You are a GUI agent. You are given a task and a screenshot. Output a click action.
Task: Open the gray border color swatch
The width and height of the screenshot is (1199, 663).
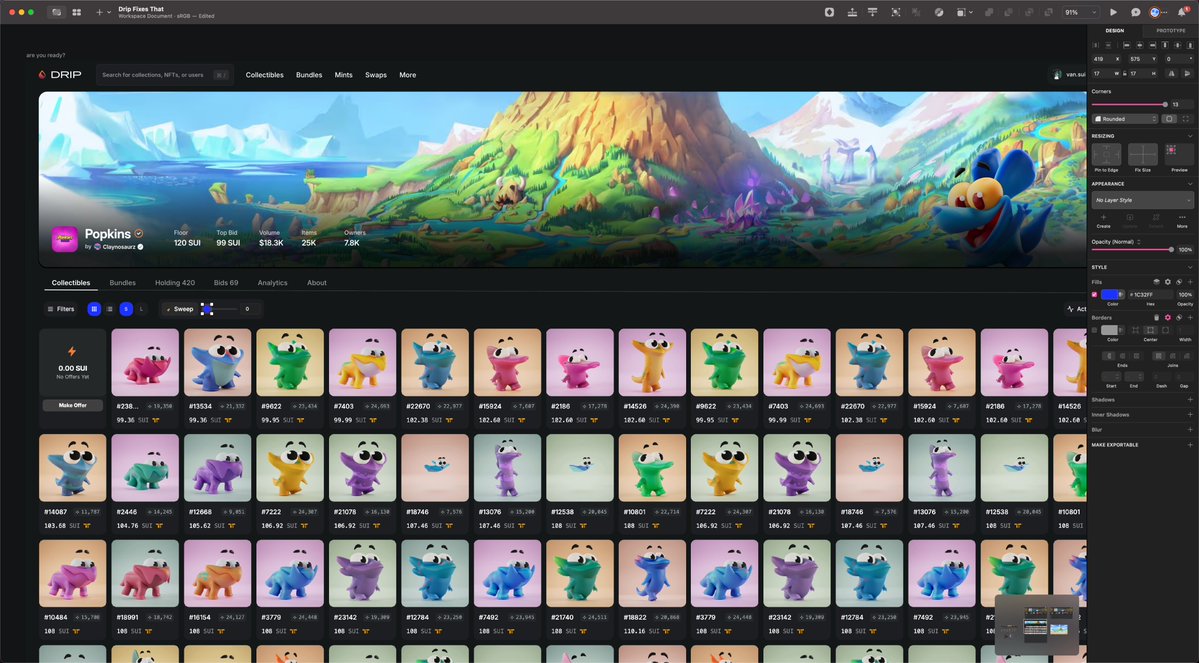tap(1110, 330)
